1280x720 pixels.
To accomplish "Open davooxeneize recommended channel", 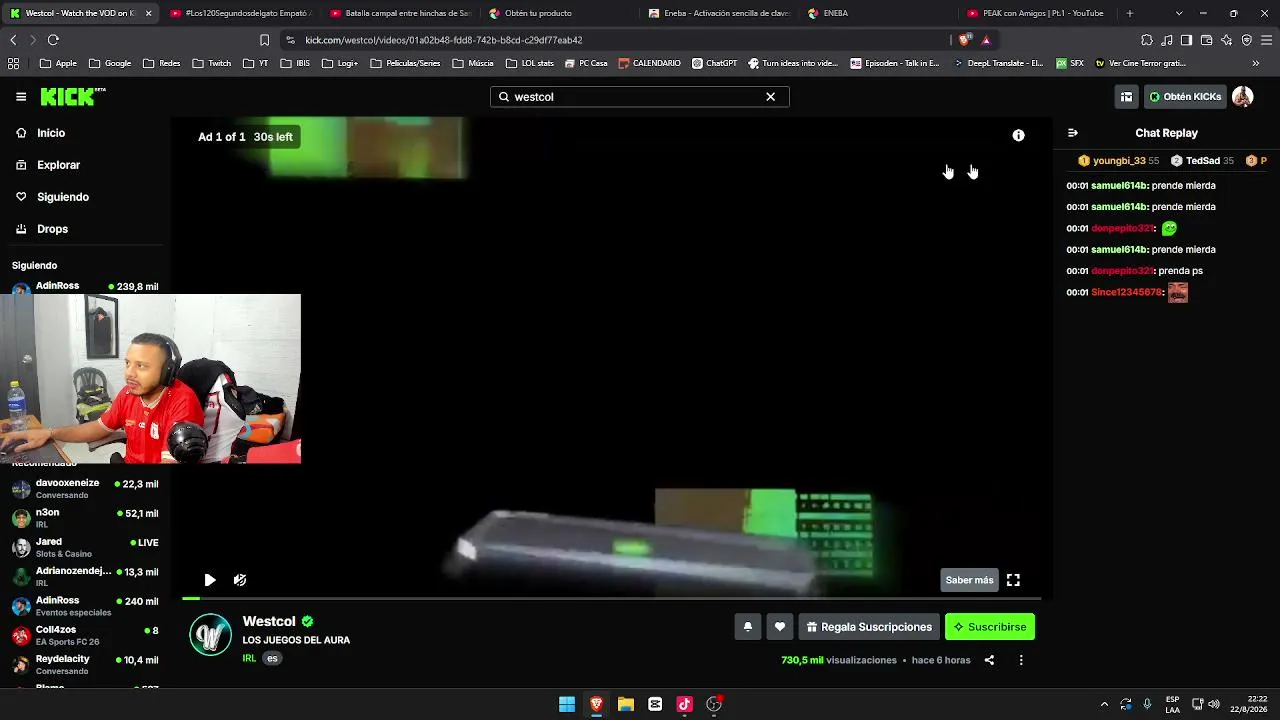I will [84, 489].
